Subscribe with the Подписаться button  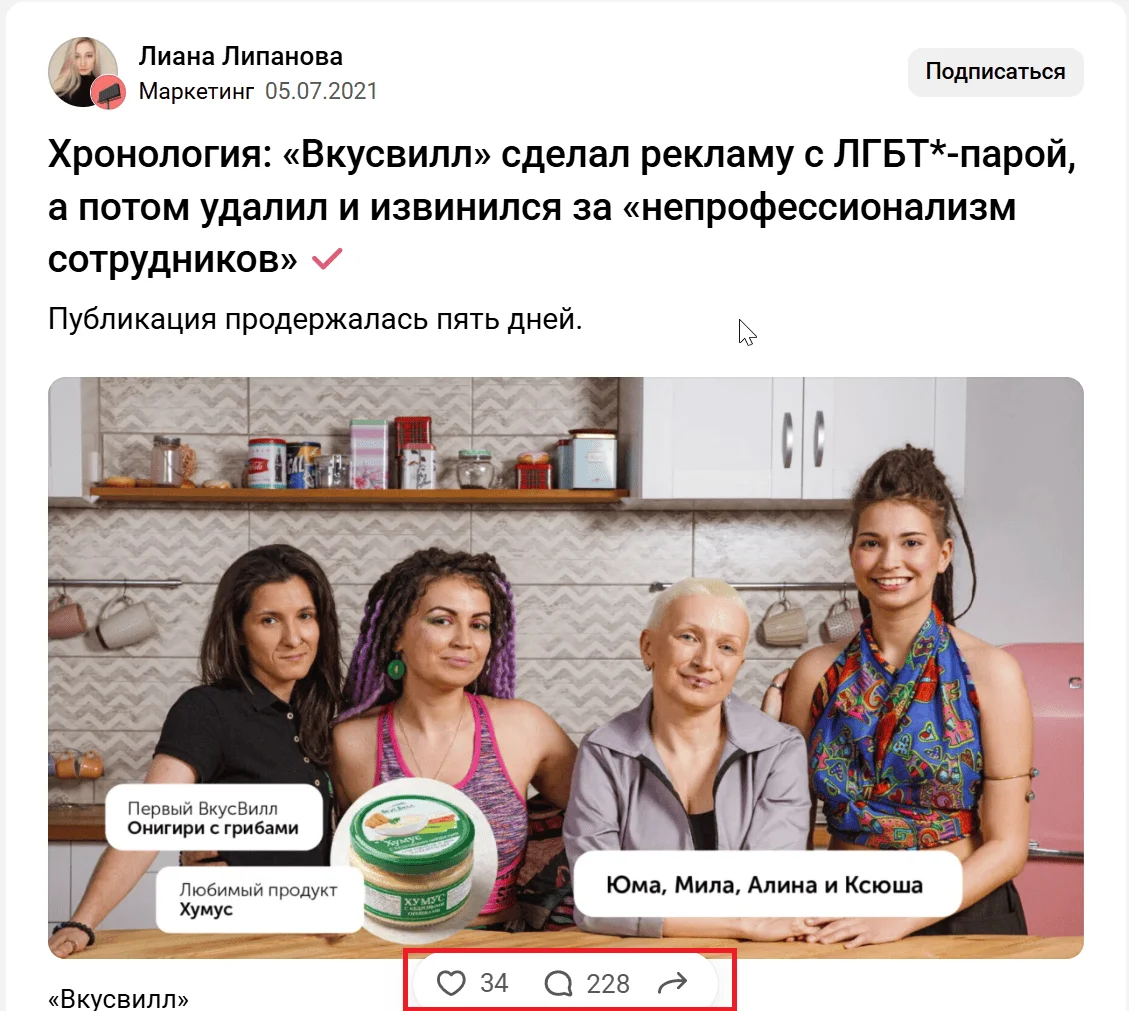[x=995, y=72]
